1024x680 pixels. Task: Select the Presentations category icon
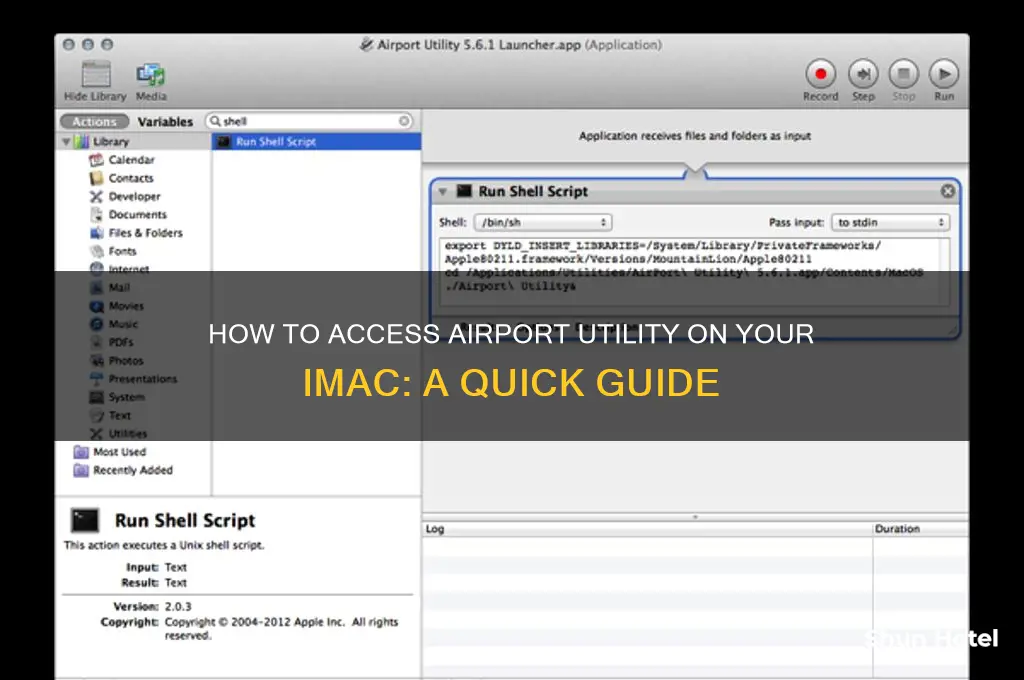(96, 379)
